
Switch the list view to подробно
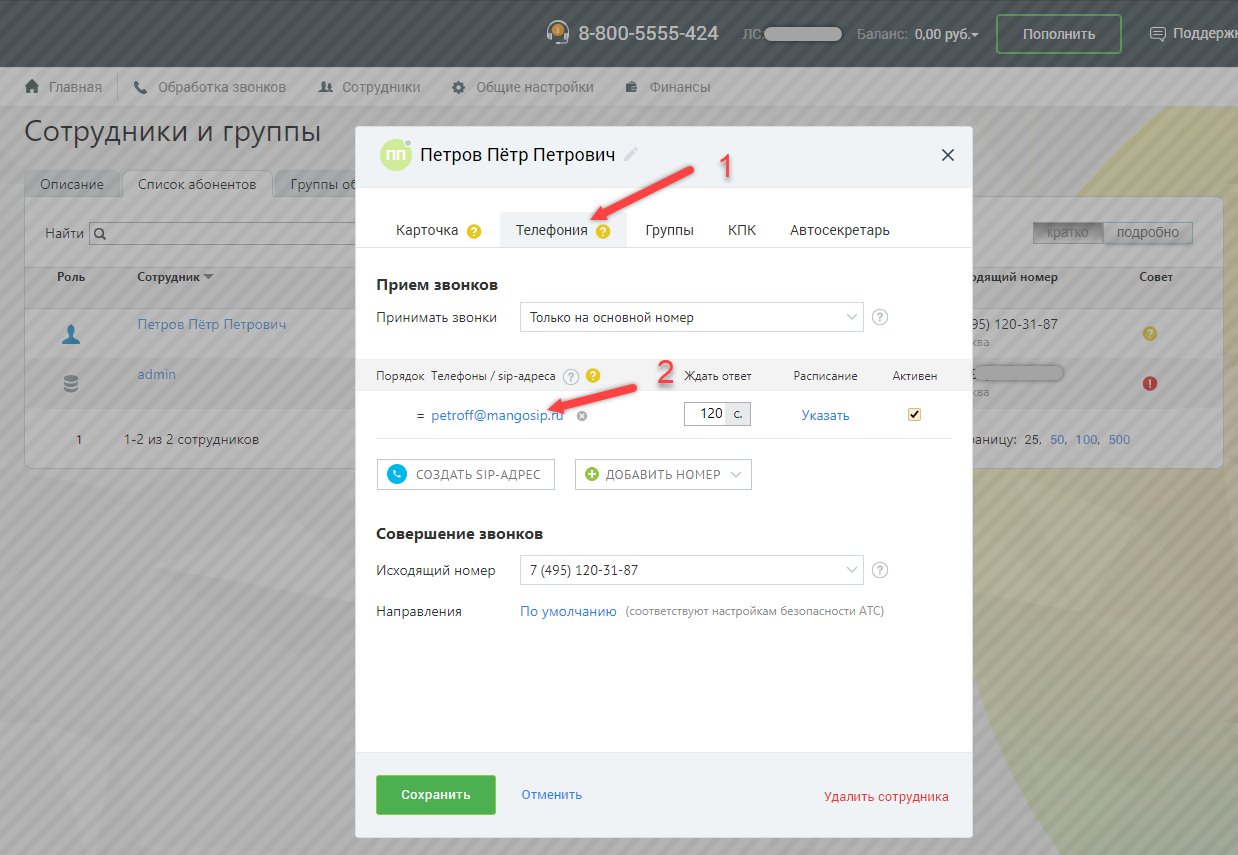click(1147, 233)
